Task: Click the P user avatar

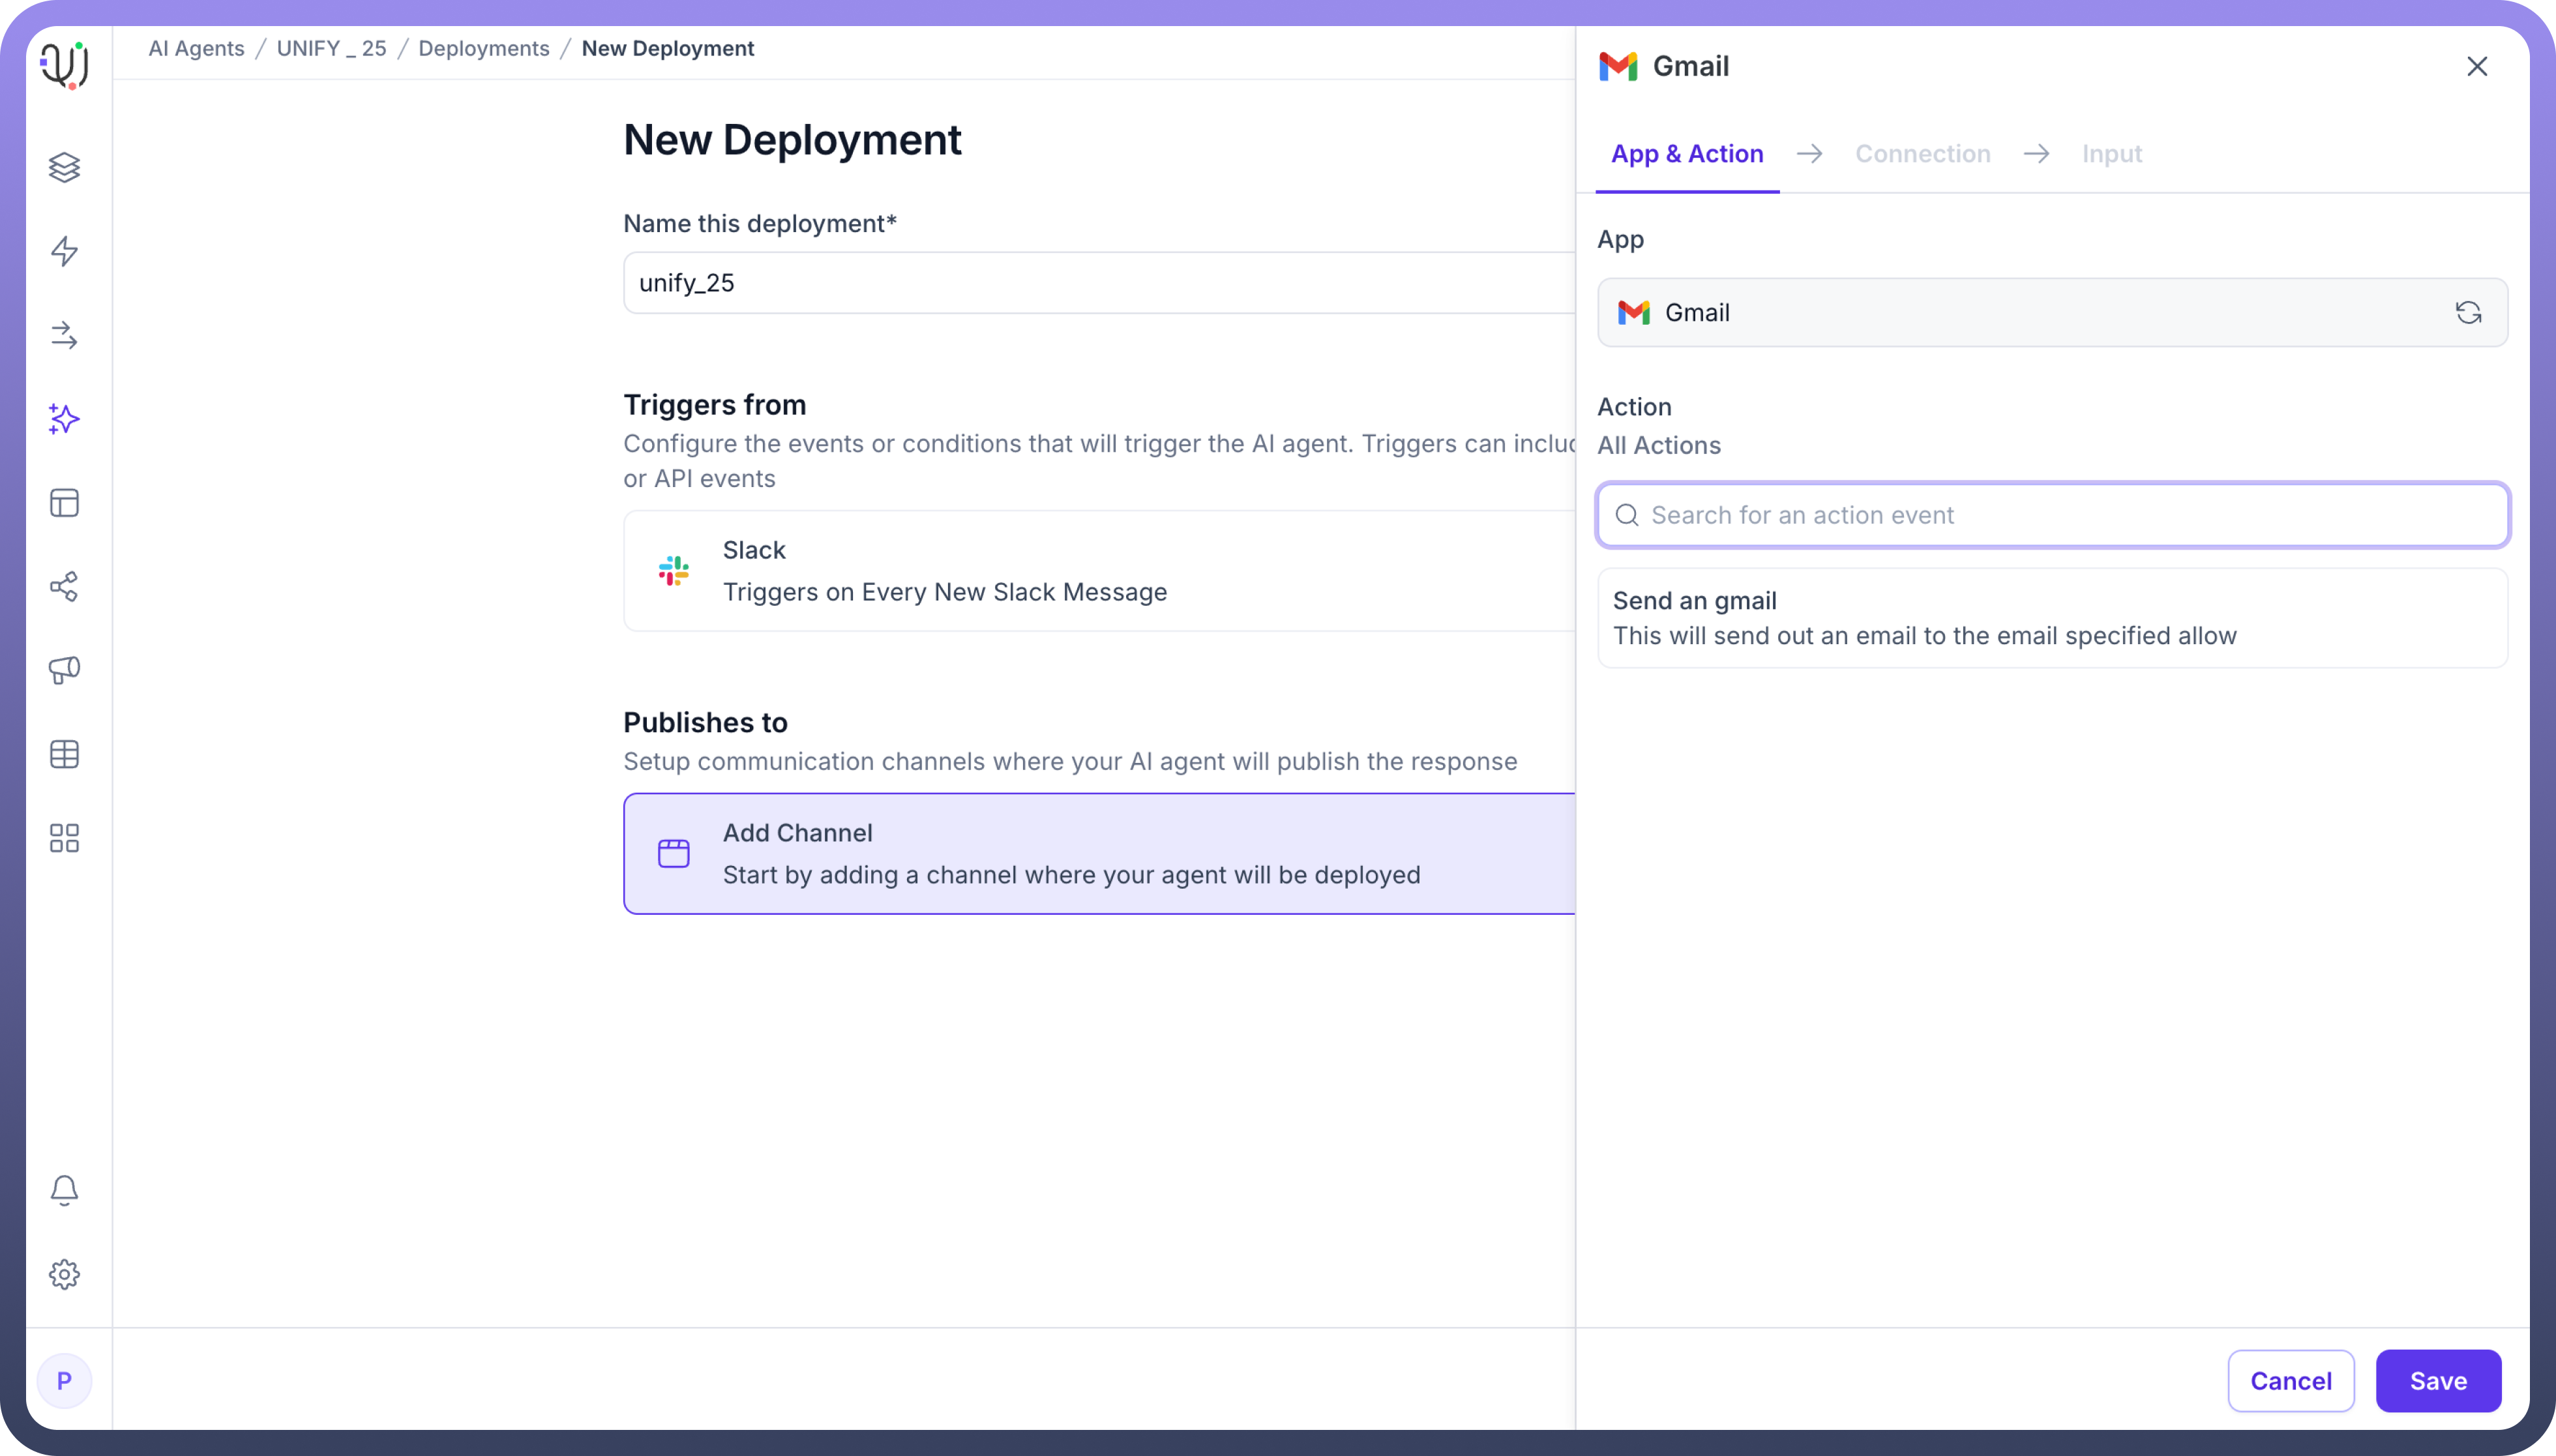Action: click(64, 1381)
